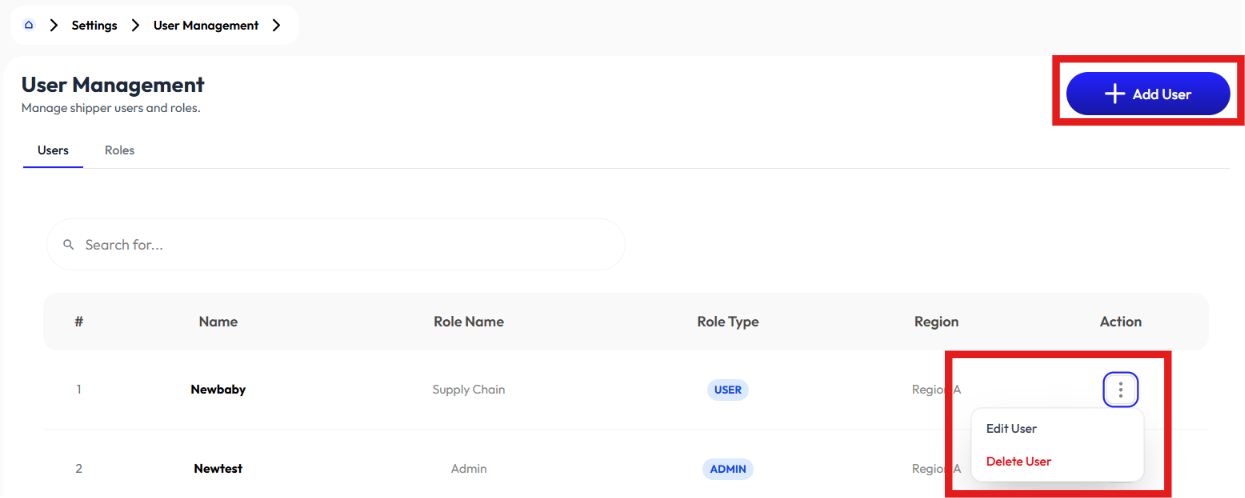
Task: Choose Delete User from the action menu
Action: (x=1018, y=461)
